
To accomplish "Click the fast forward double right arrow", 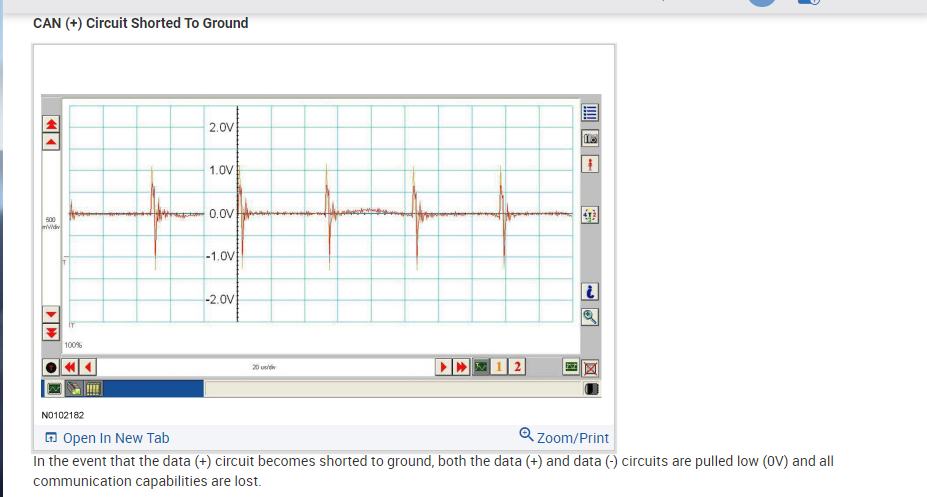I will coord(461,367).
